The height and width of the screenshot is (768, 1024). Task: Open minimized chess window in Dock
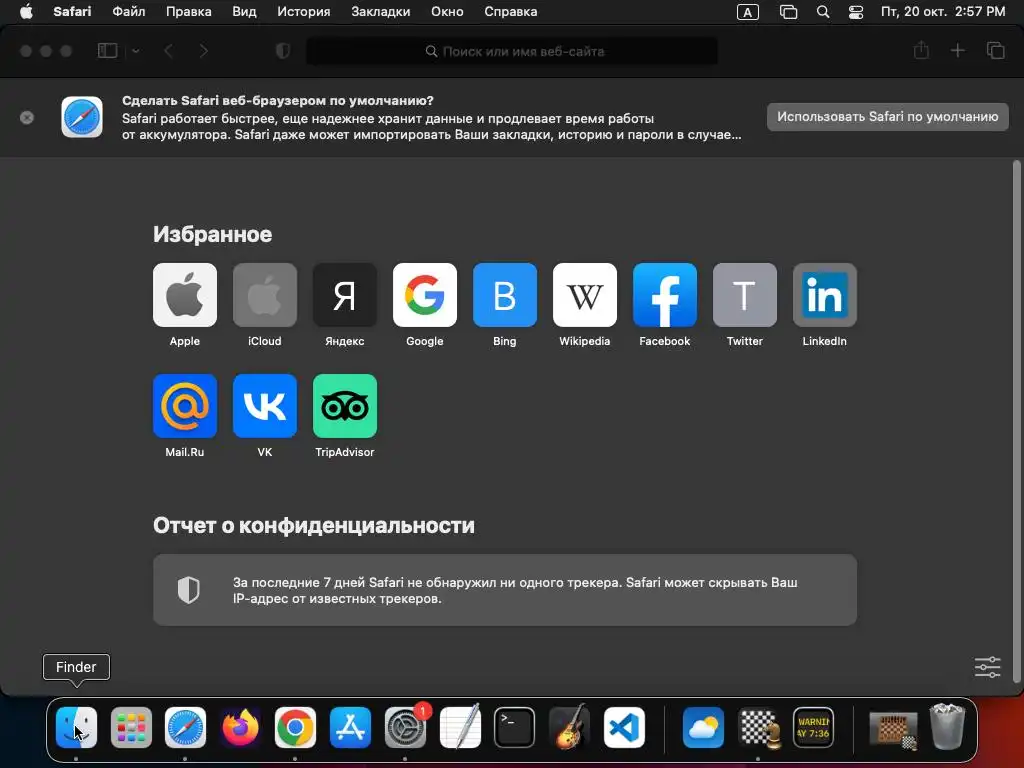coord(893,729)
